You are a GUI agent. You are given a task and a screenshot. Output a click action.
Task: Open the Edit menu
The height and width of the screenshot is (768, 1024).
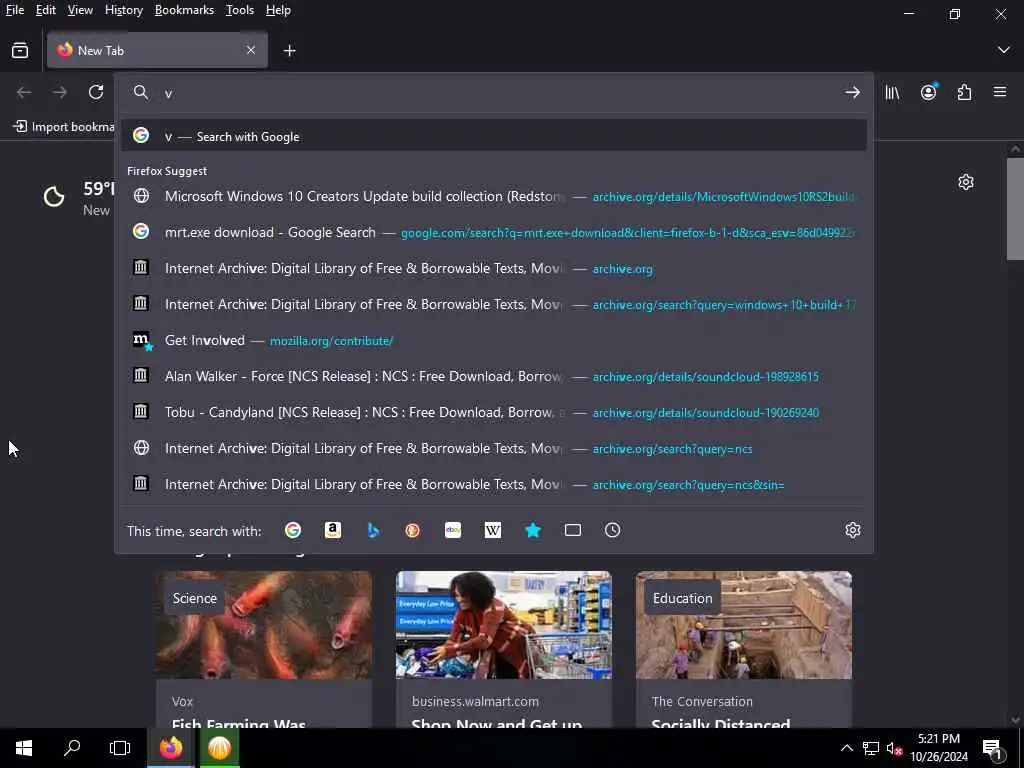coord(46,10)
